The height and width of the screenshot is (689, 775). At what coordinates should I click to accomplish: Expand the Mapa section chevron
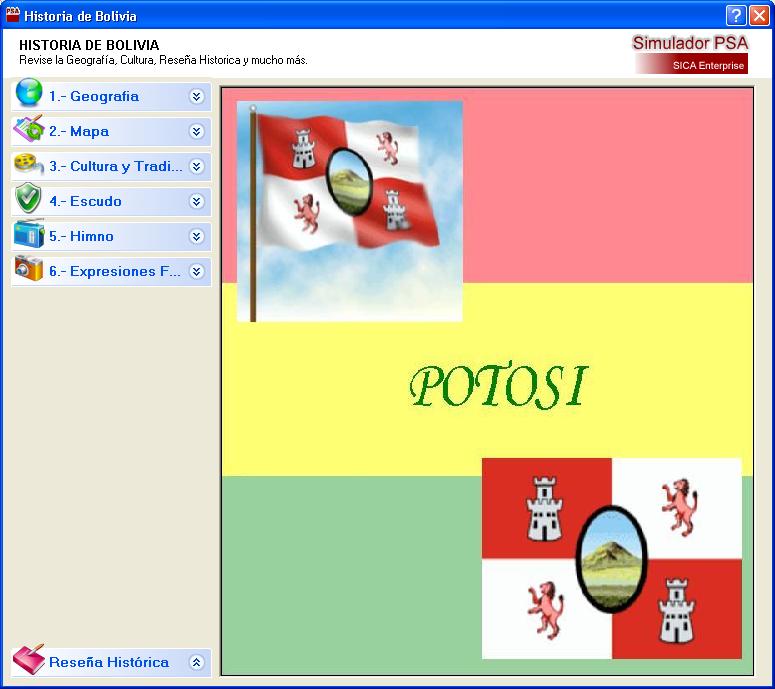click(x=197, y=132)
